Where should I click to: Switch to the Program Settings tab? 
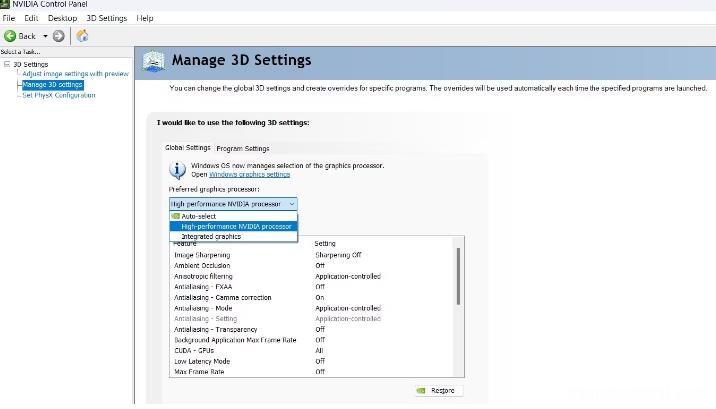[x=243, y=148]
